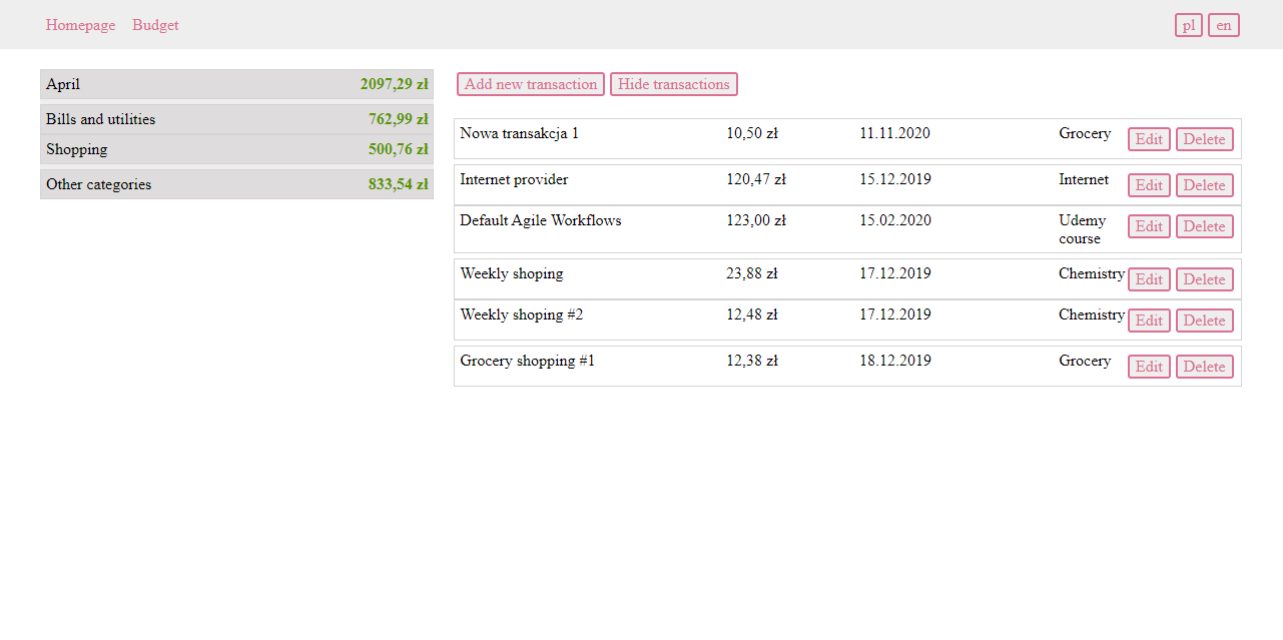Delete the Weekly shoping transaction
Viewport: 1283px width, 640px height.
[1205, 279]
